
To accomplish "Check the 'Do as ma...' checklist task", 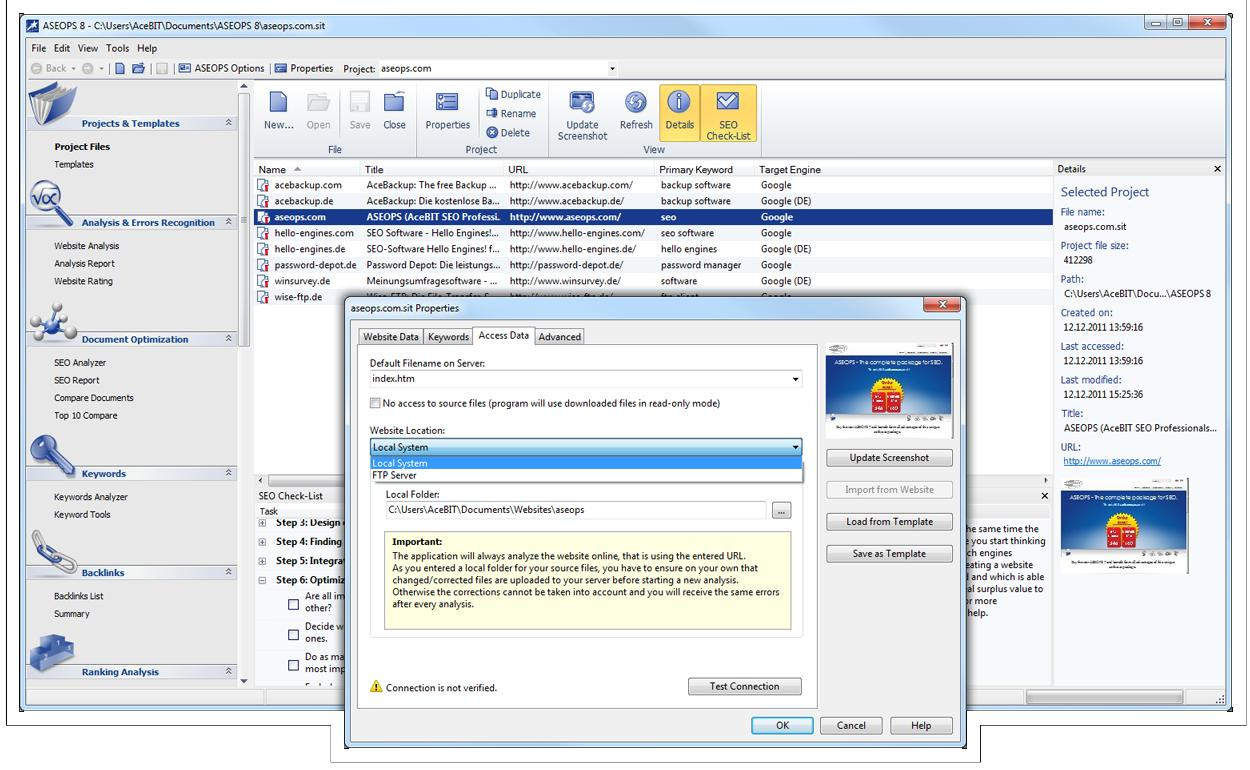I will pyautogui.click(x=294, y=663).
